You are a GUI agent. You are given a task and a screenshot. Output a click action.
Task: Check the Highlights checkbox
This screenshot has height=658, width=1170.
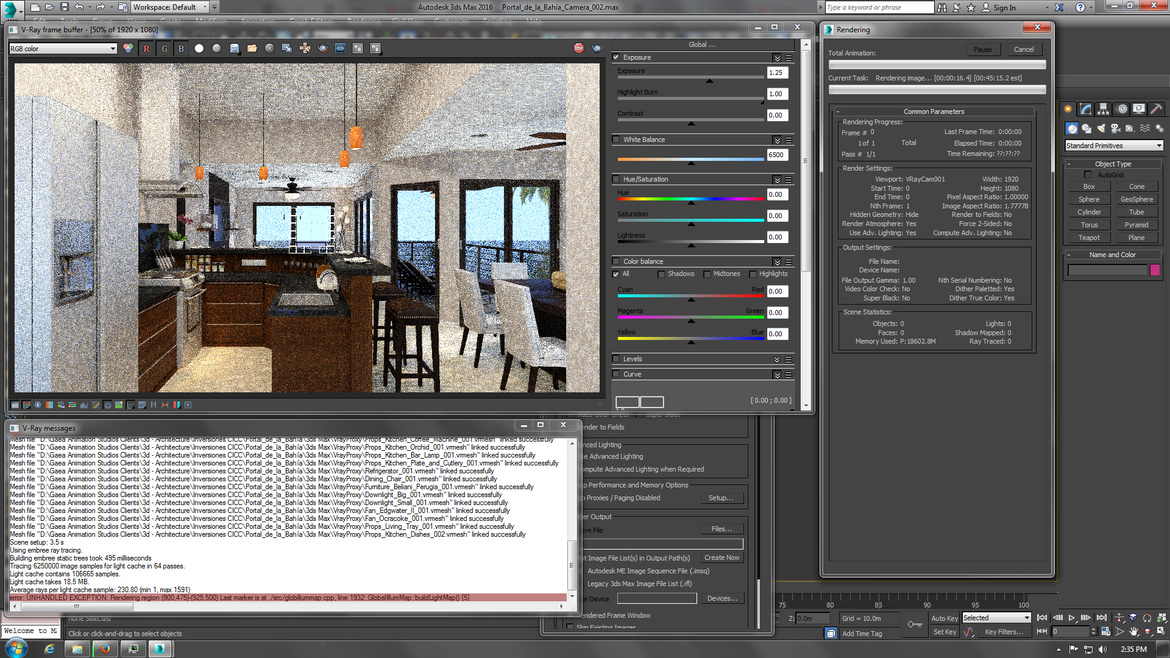[753, 275]
